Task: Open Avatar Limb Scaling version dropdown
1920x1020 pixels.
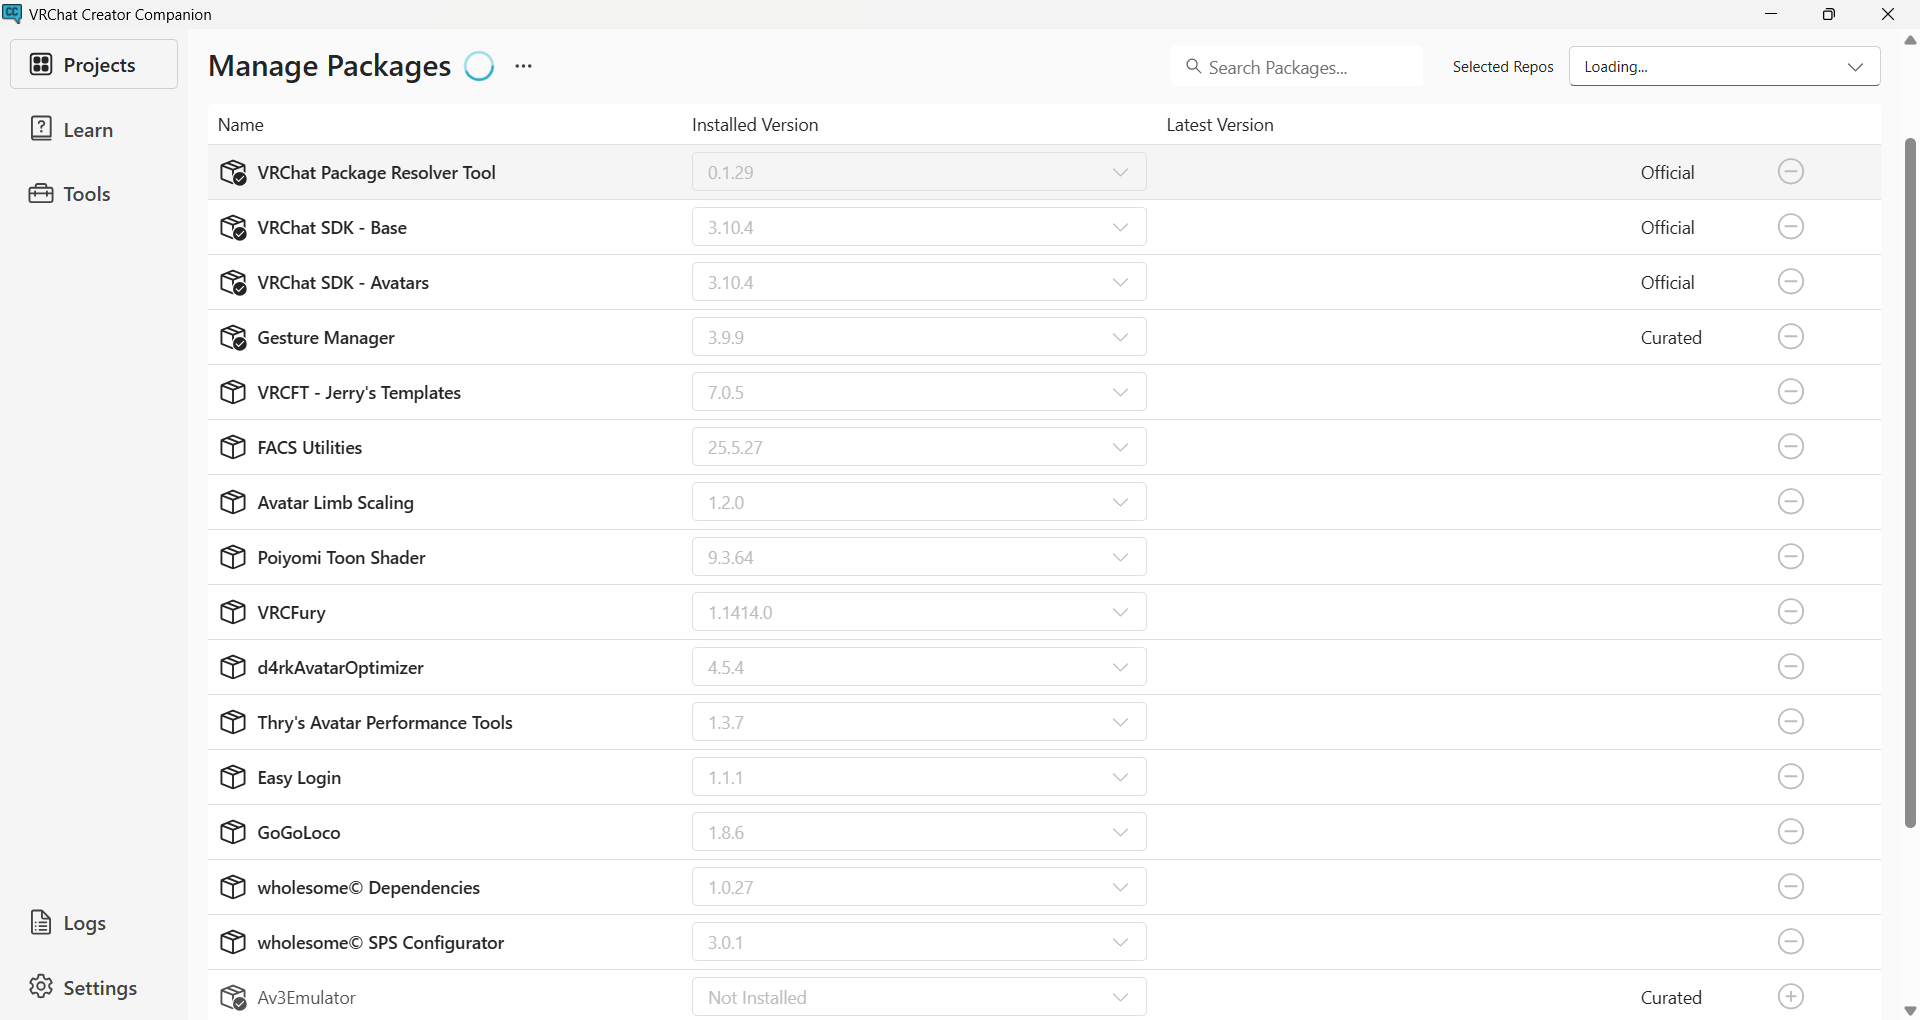Action: coord(919,502)
